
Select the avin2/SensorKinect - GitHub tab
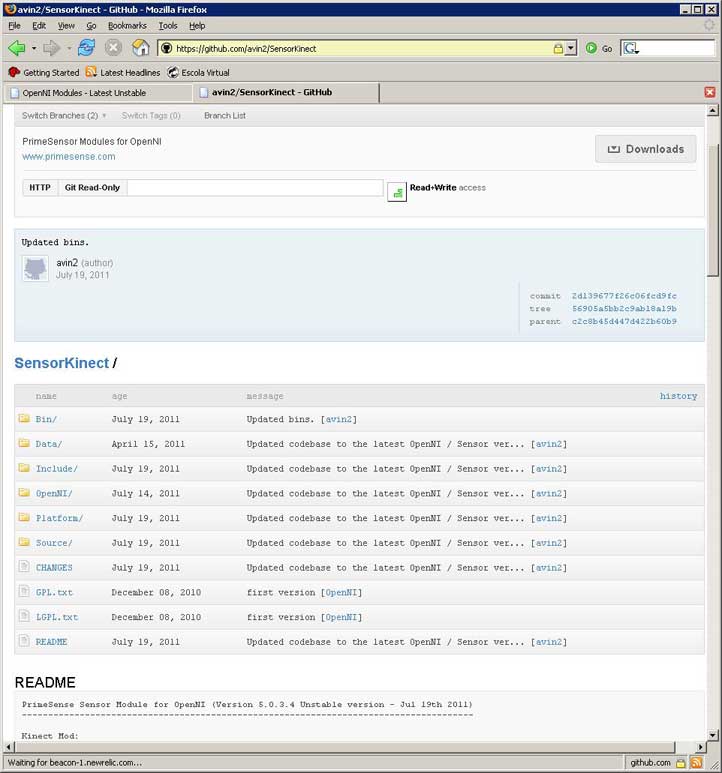click(x=286, y=92)
